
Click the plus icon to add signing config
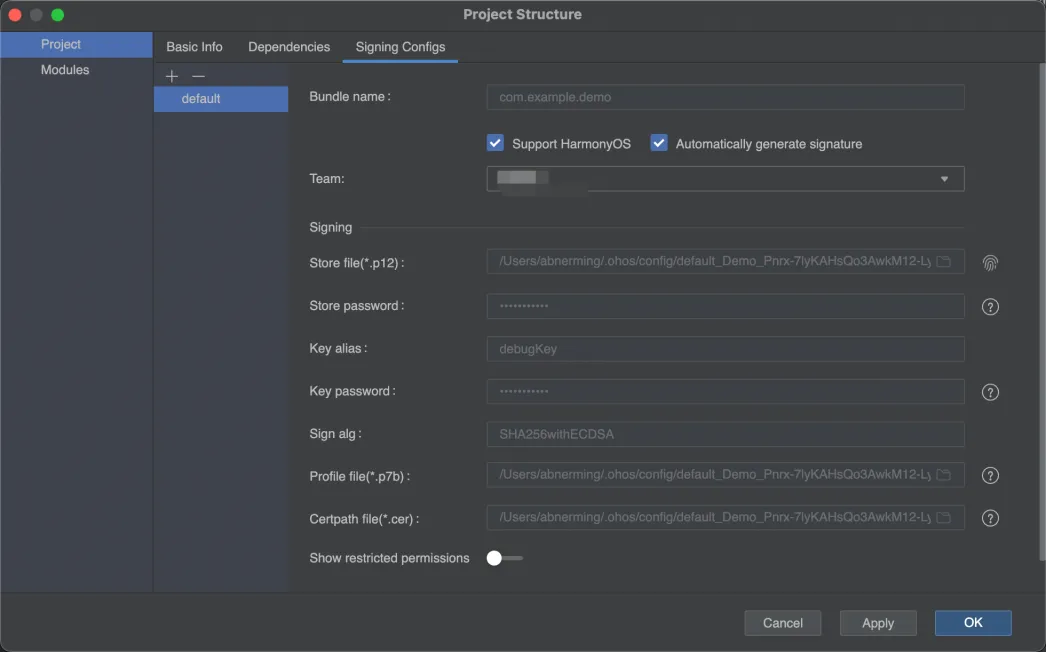click(172, 76)
